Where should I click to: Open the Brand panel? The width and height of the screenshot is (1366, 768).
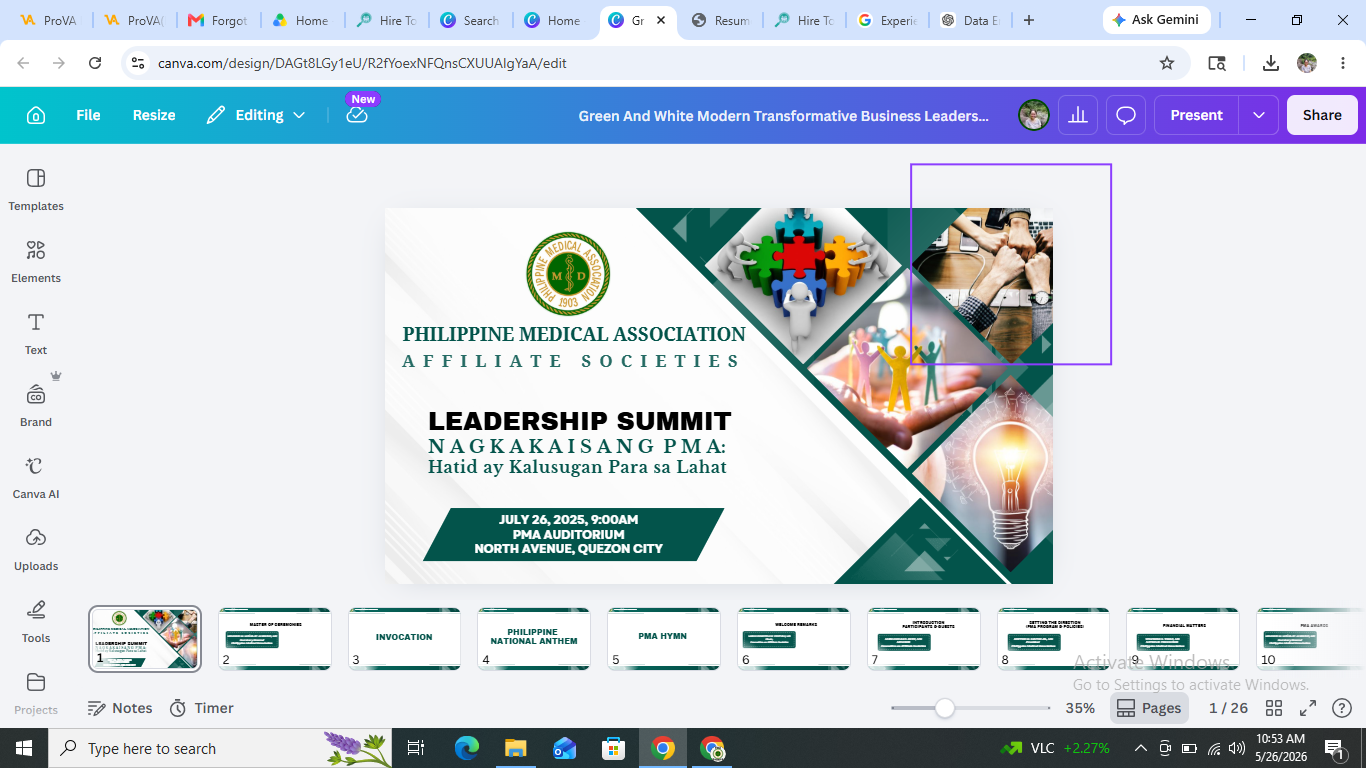coord(36,406)
